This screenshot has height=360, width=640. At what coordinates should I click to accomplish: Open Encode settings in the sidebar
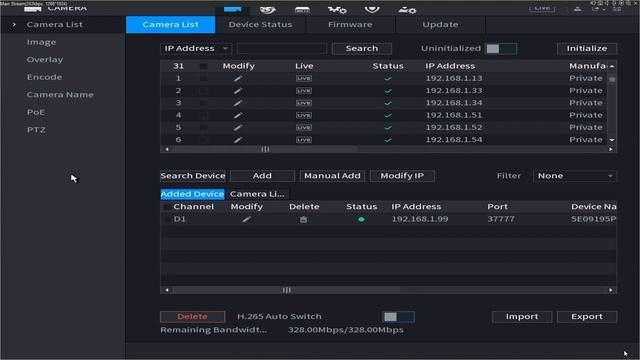[44, 77]
